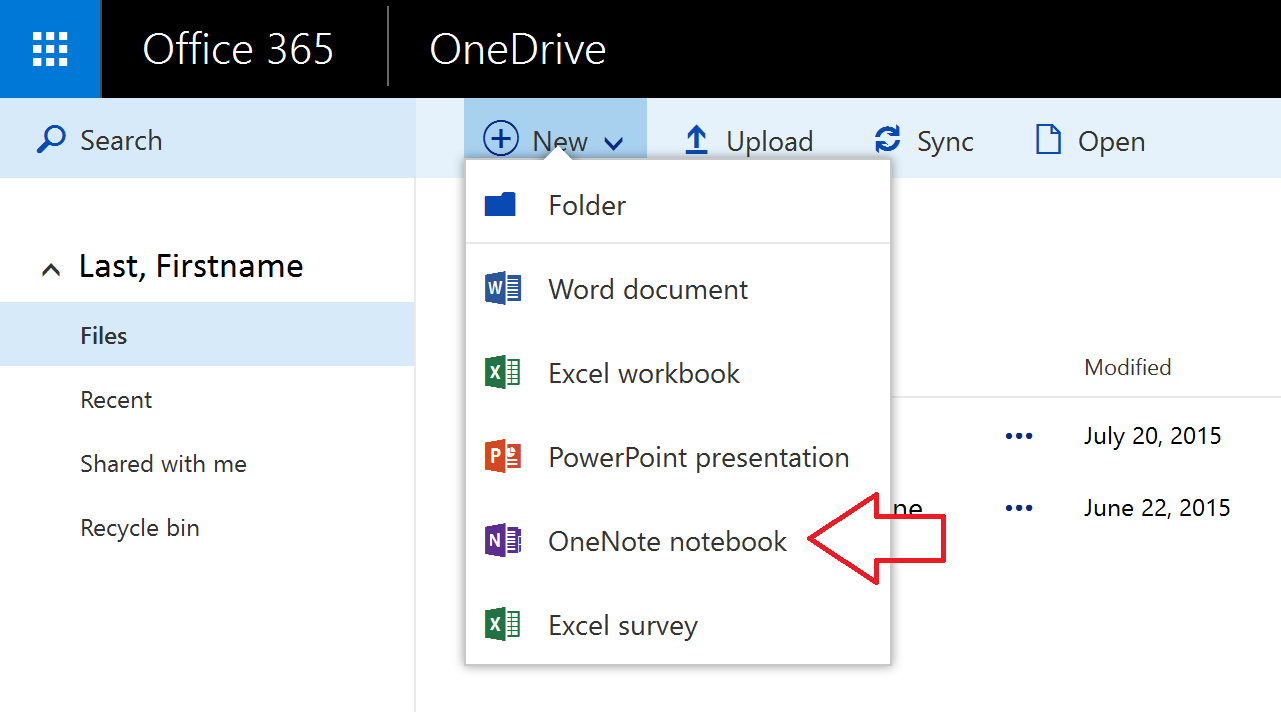Click the July 20, 2015 date cell
The image size is (1281, 712).
(x=1152, y=436)
